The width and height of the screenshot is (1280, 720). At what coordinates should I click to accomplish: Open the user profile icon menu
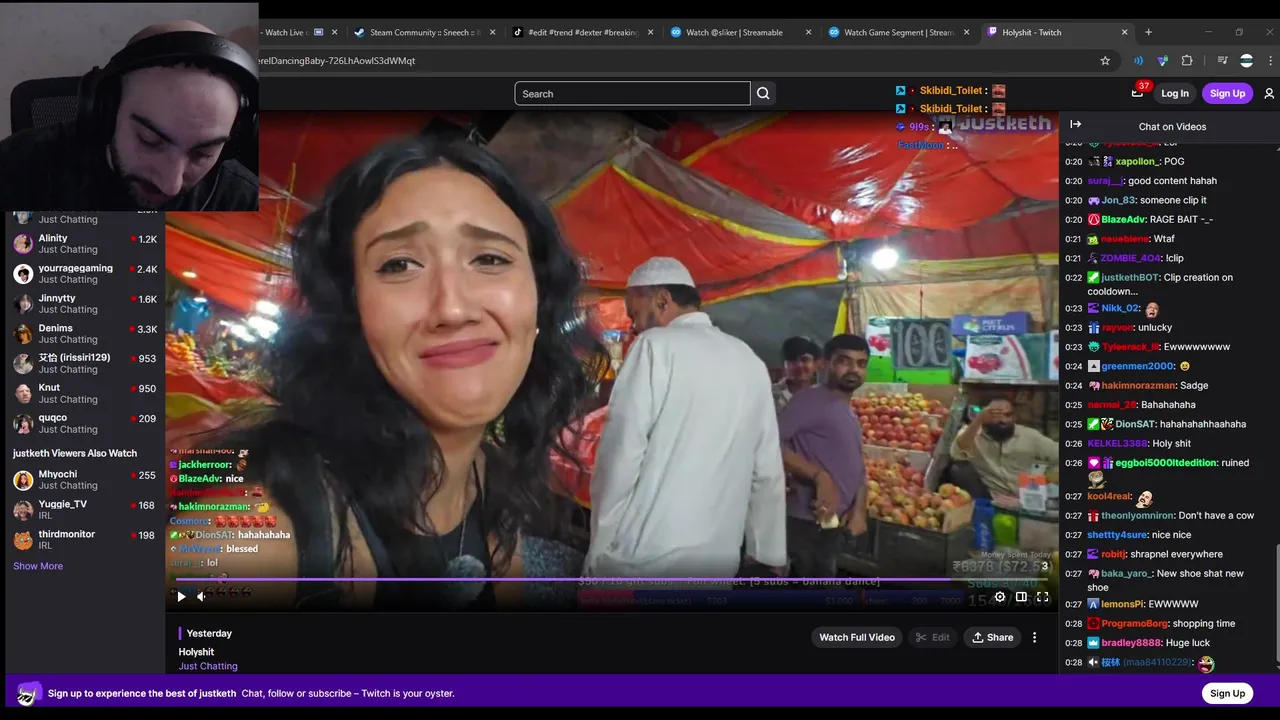tap(1269, 93)
